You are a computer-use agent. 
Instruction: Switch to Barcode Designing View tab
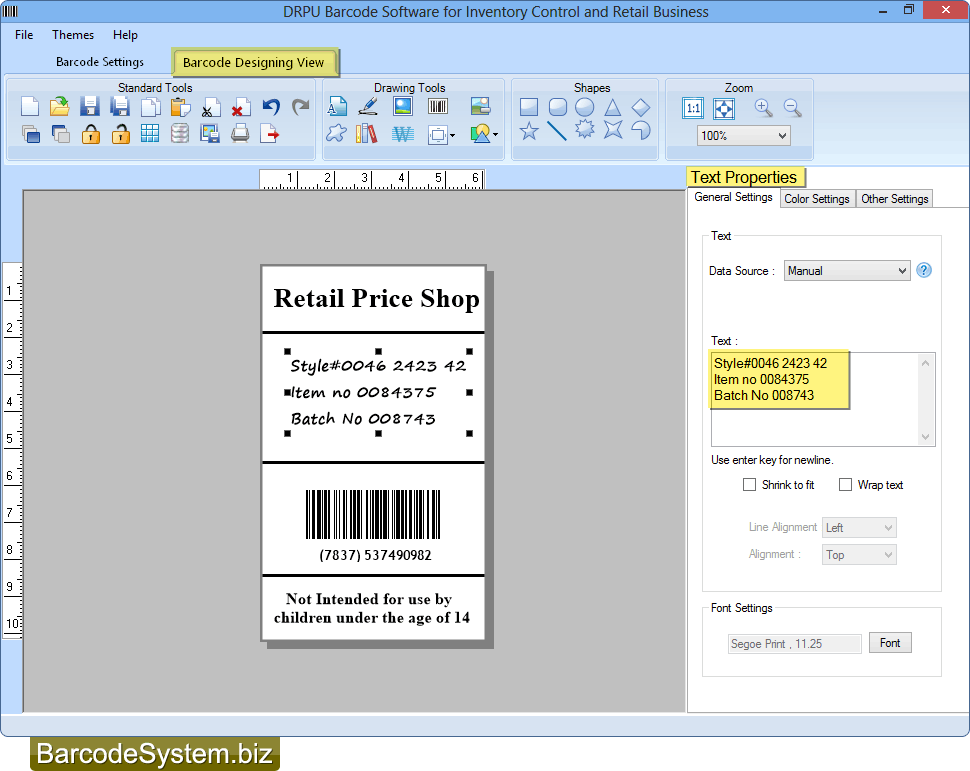(254, 62)
